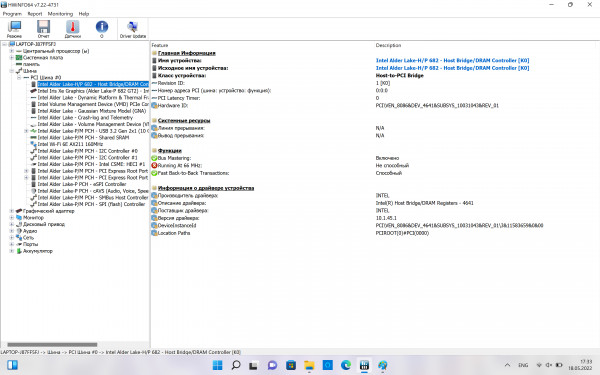600x375 pixels.
Task: Collapse the LAPTOP root tree node
Action: [5, 44]
